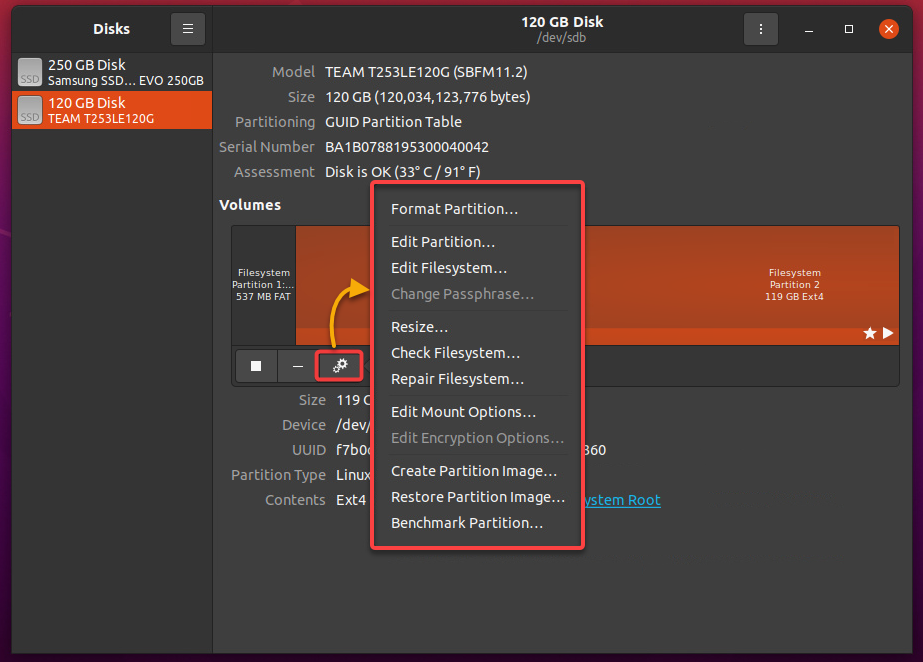Image resolution: width=923 pixels, height=662 pixels.
Task: Select Repair Filesystem option
Action: (457, 378)
